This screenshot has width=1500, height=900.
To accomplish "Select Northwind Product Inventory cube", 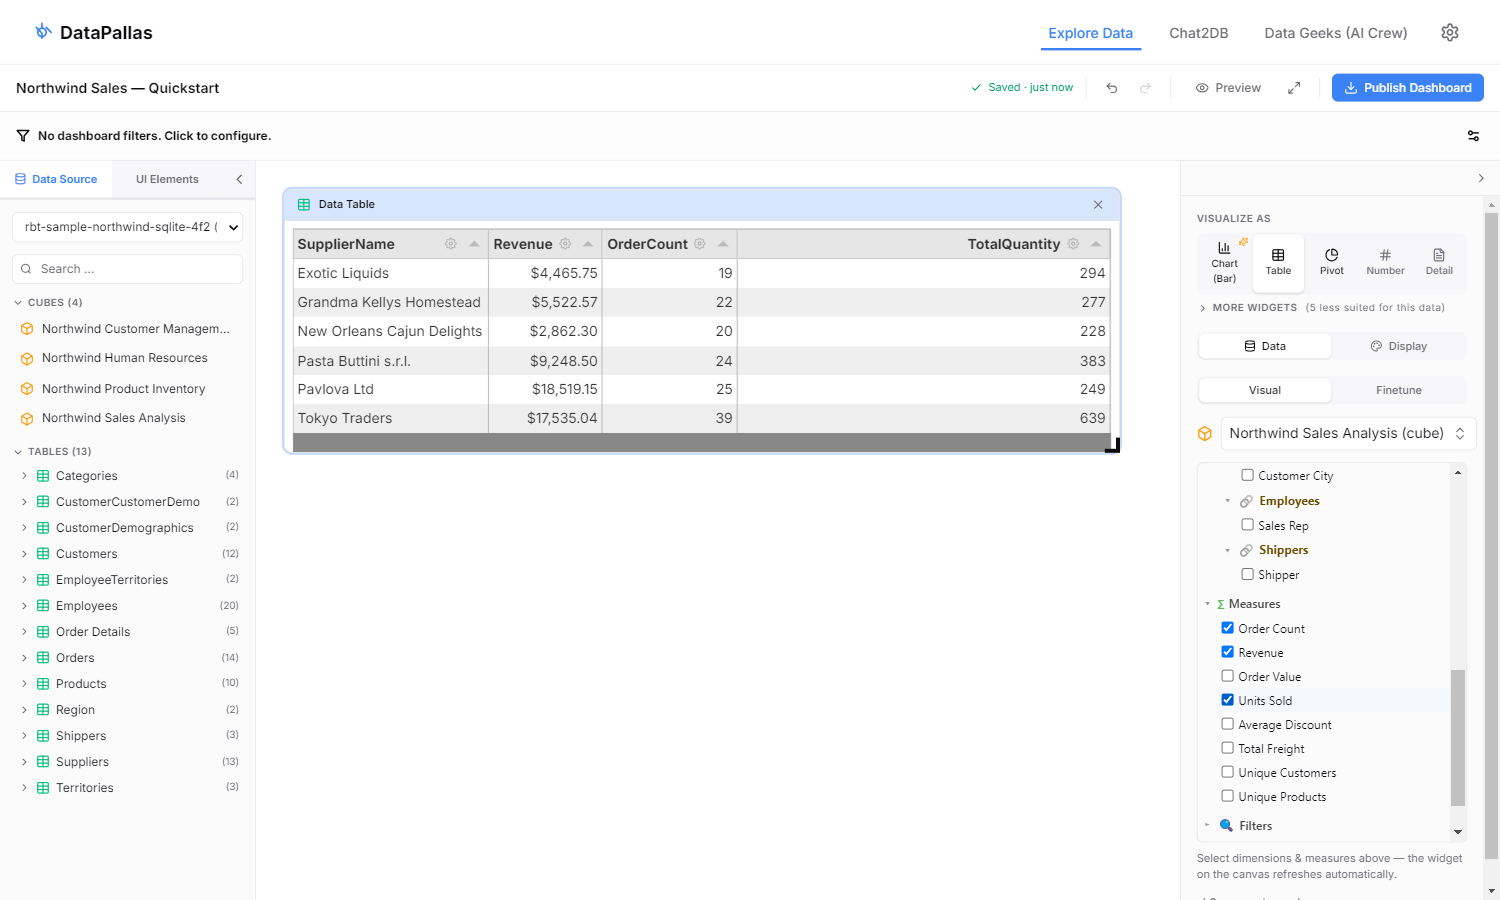I will click(123, 389).
